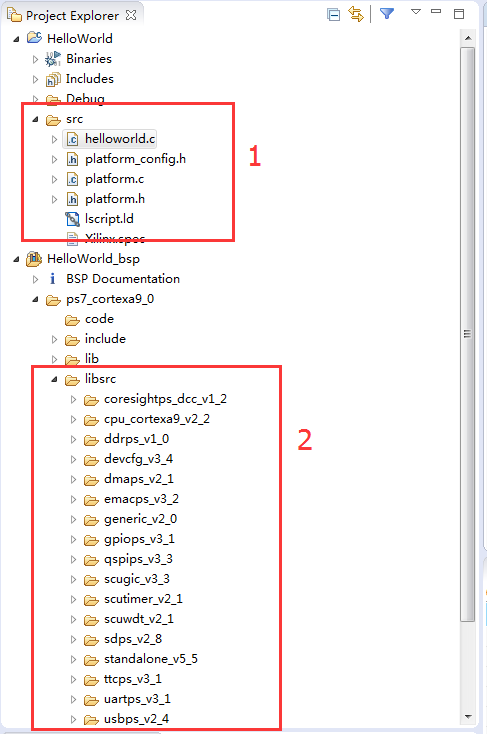Click the Includes folder icon
487x734 pixels.
click(53, 80)
